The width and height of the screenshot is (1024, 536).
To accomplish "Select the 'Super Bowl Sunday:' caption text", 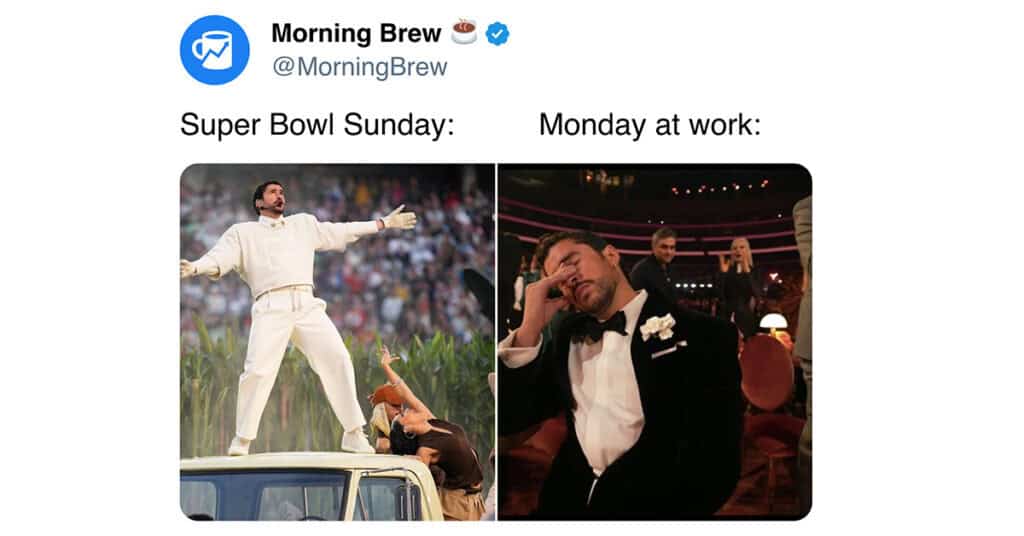I will point(317,125).
